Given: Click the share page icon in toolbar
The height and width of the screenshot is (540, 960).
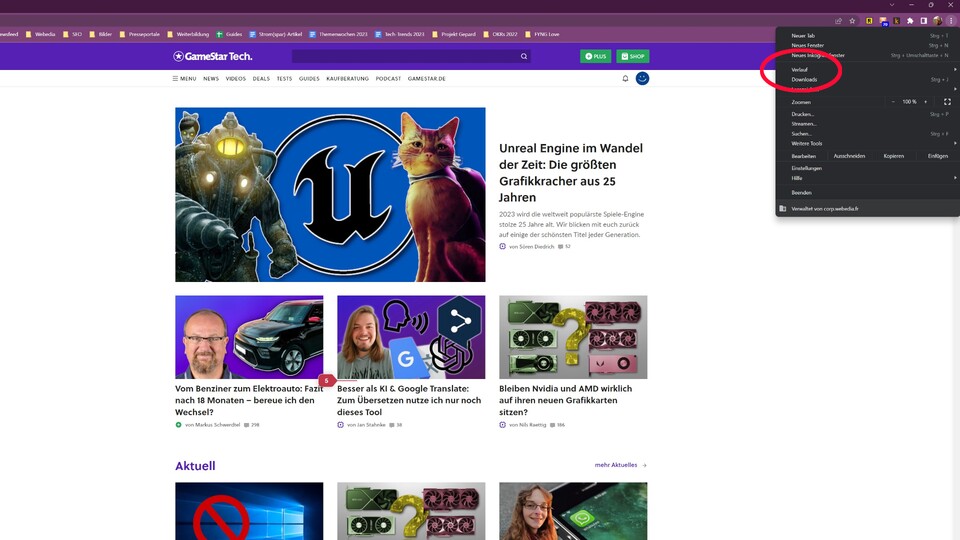Looking at the screenshot, I should point(838,20).
